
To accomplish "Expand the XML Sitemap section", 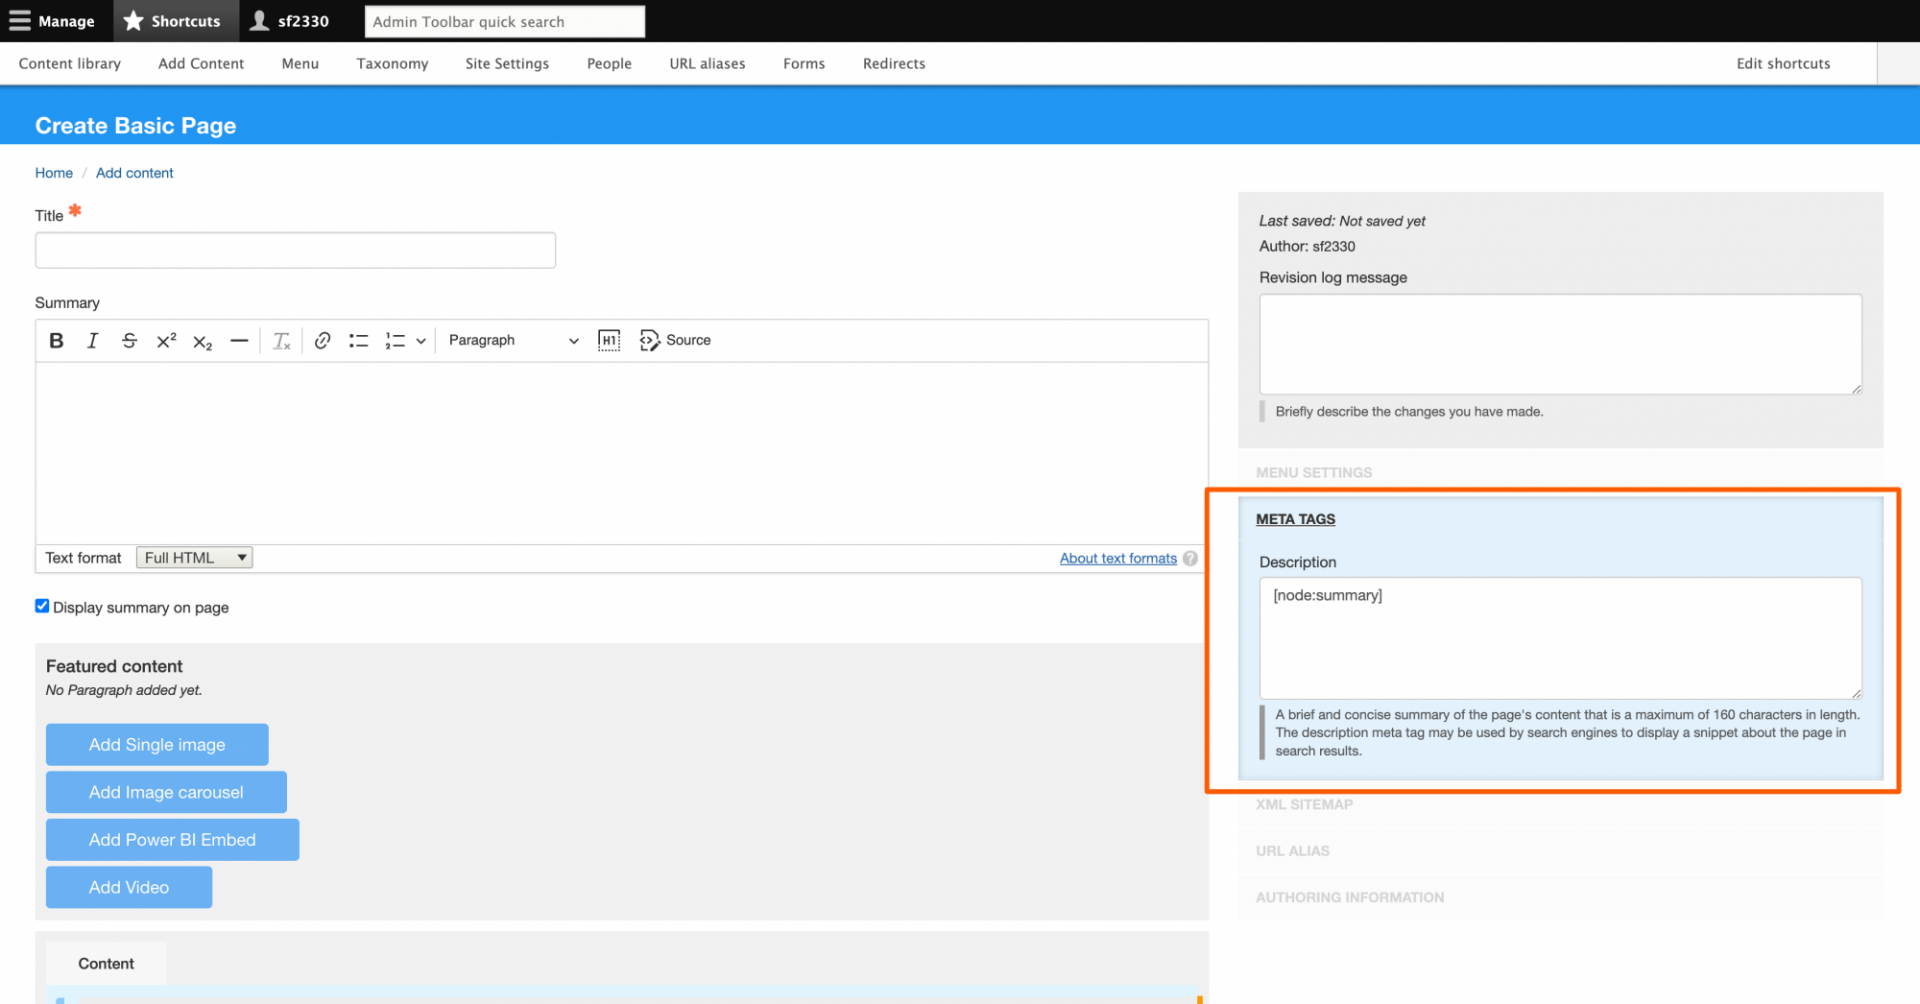I will (1304, 805).
